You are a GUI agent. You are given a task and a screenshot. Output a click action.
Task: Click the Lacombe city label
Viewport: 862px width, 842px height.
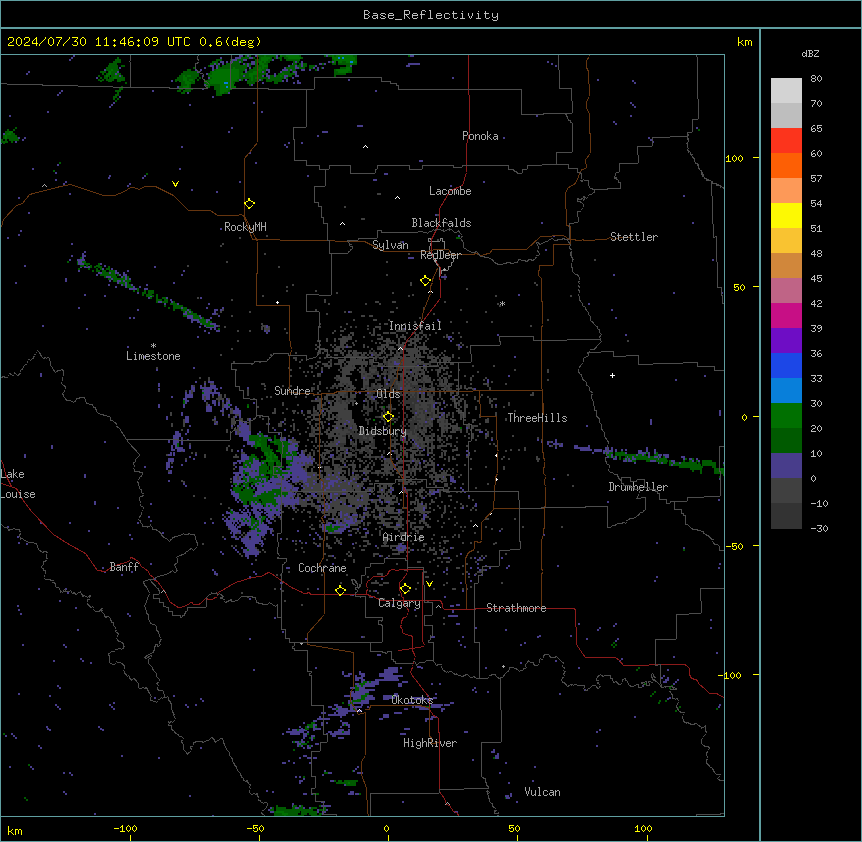pyautogui.click(x=450, y=191)
